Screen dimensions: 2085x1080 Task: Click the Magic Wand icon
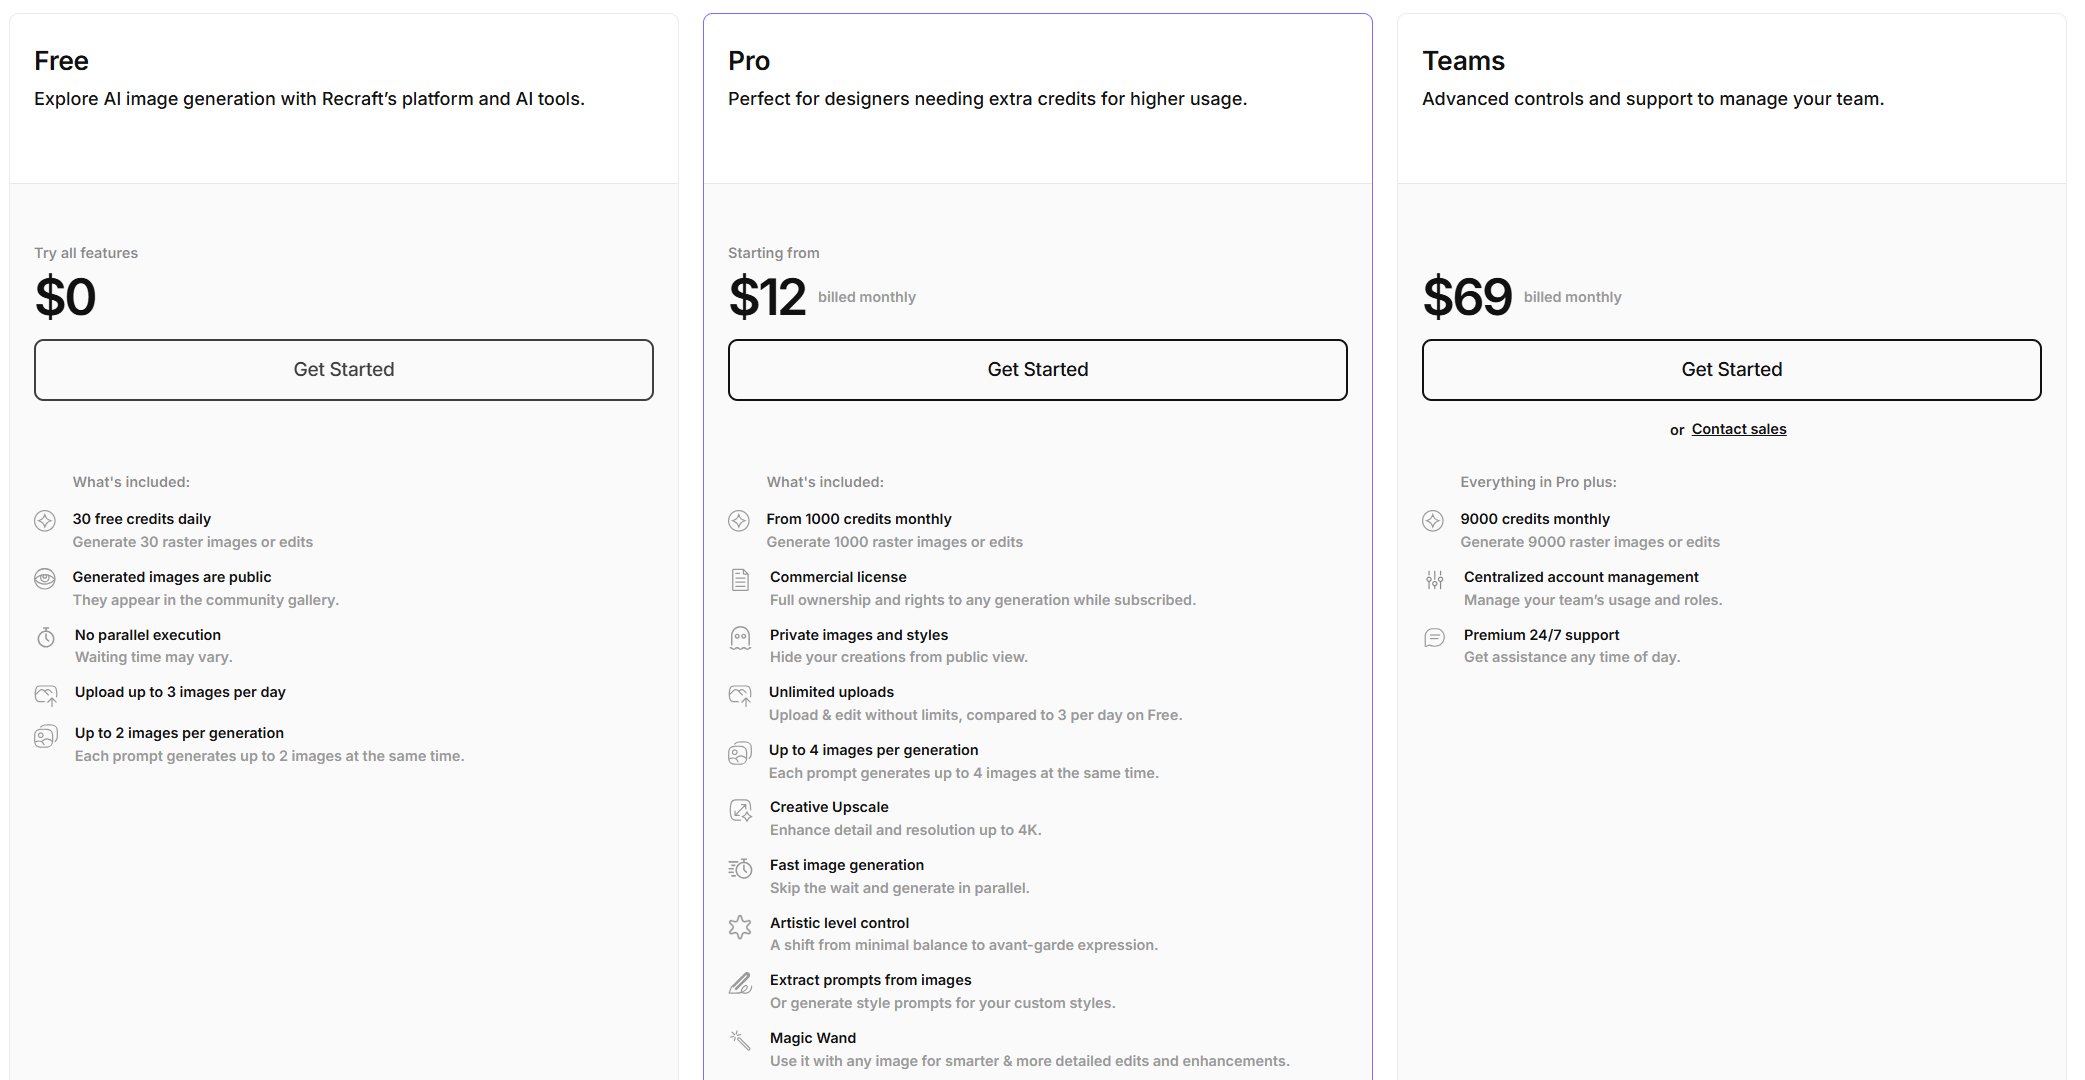pyautogui.click(x=740, y=1040)
